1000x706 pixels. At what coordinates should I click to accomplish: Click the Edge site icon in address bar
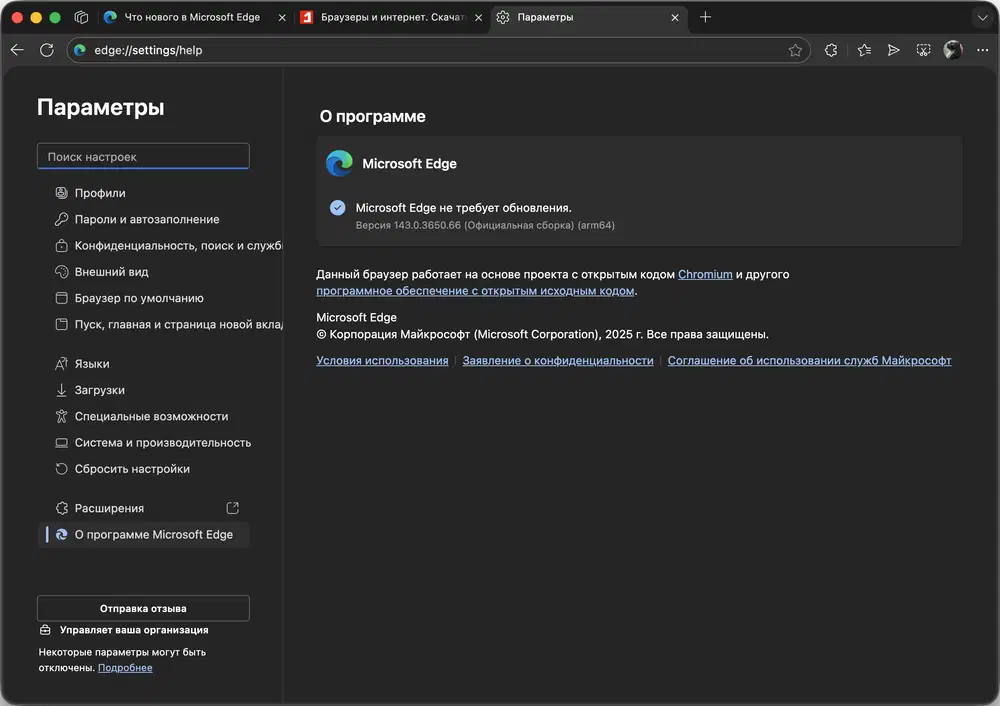coord(80,50)
